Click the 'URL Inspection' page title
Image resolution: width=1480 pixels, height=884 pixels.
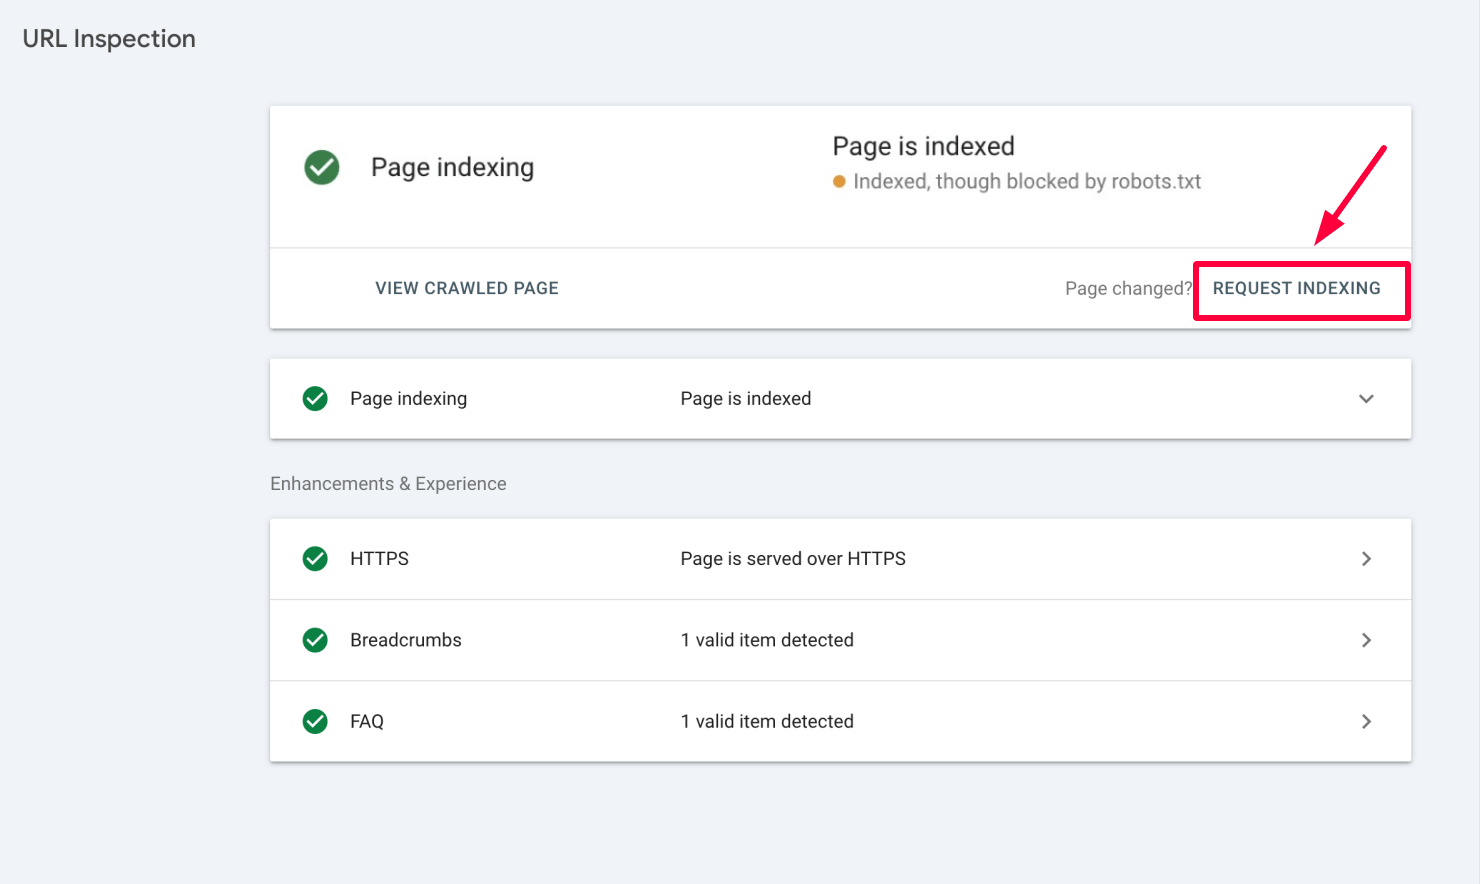[x=109, y=39]
